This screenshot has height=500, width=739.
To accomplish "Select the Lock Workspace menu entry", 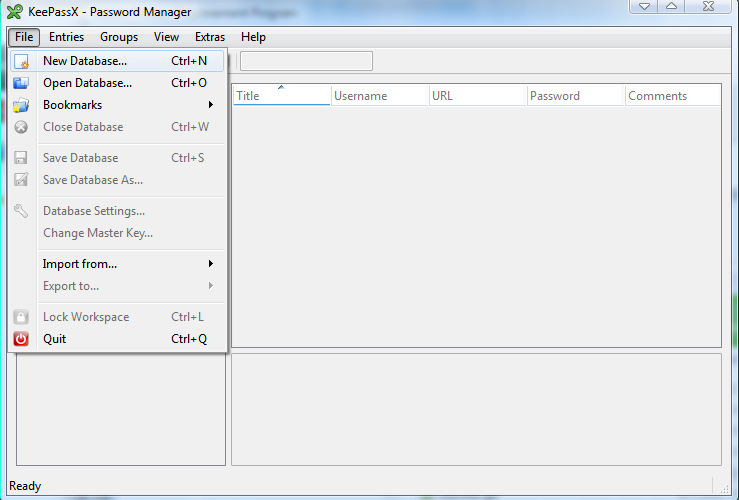I will point(117,317).
